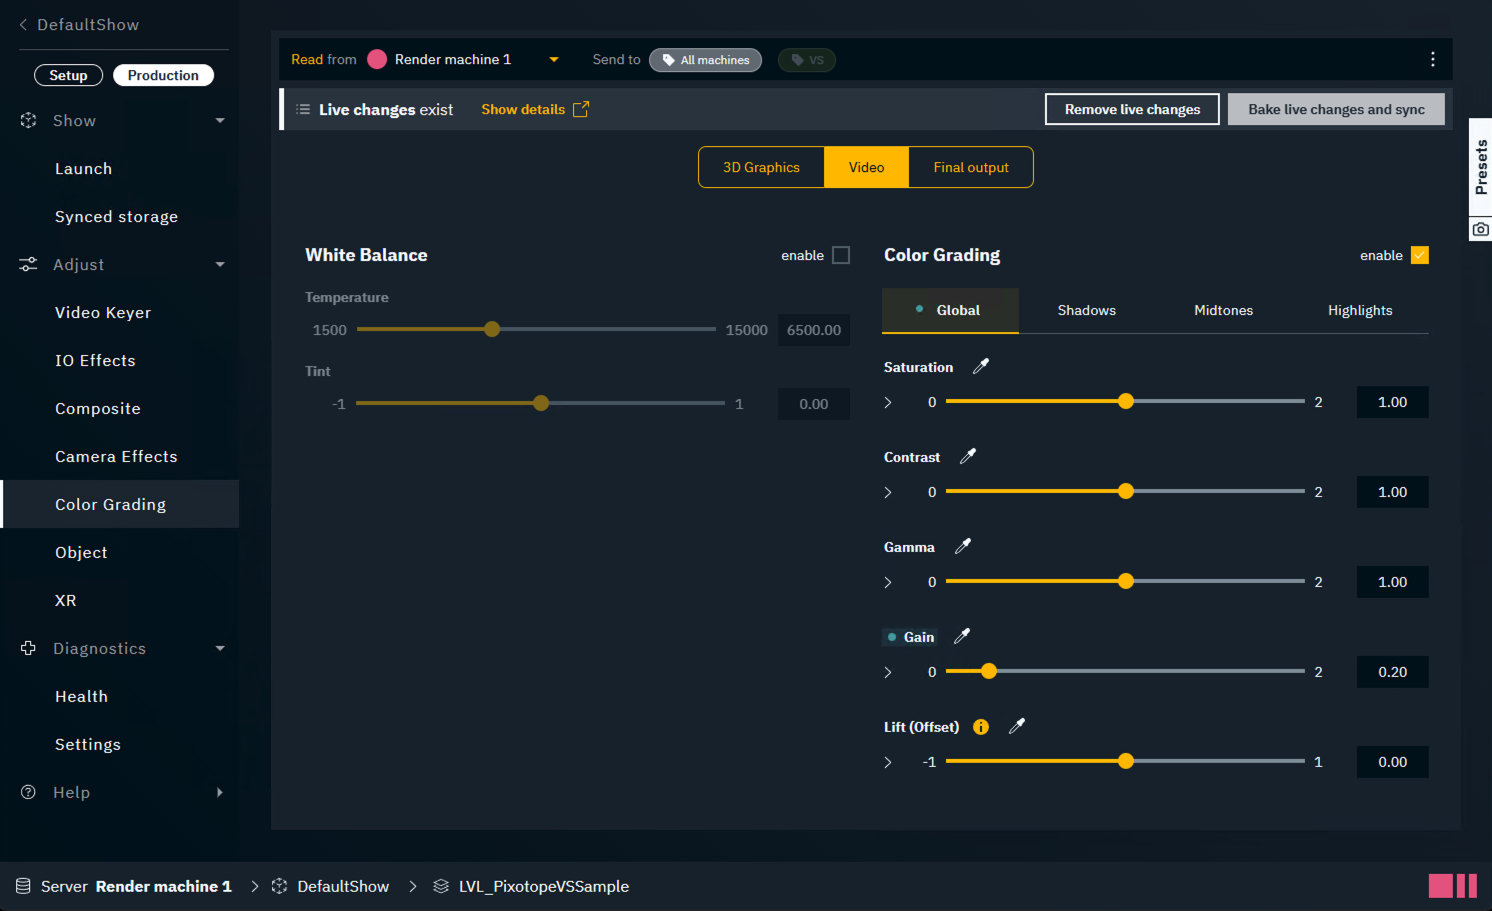This screenshot has width=1492, height=911.
Task: Click the Lift (Offset) info icon
Action: click(x=981, y=727)
